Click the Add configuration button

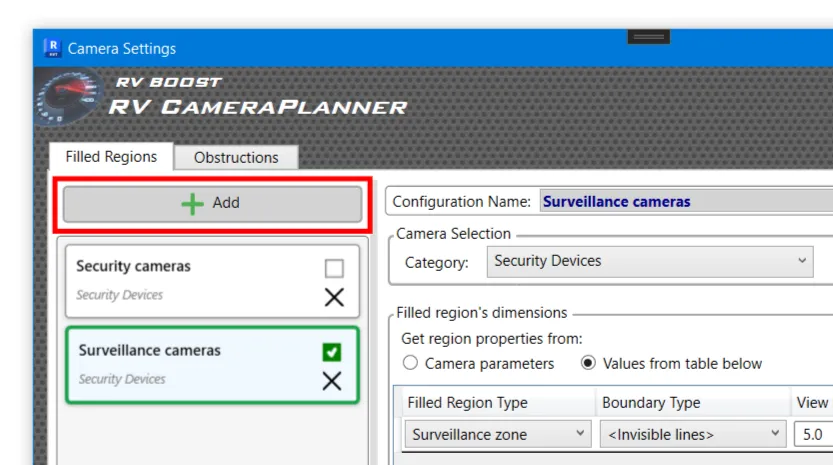pyautogui.click(x=212, y=203)
